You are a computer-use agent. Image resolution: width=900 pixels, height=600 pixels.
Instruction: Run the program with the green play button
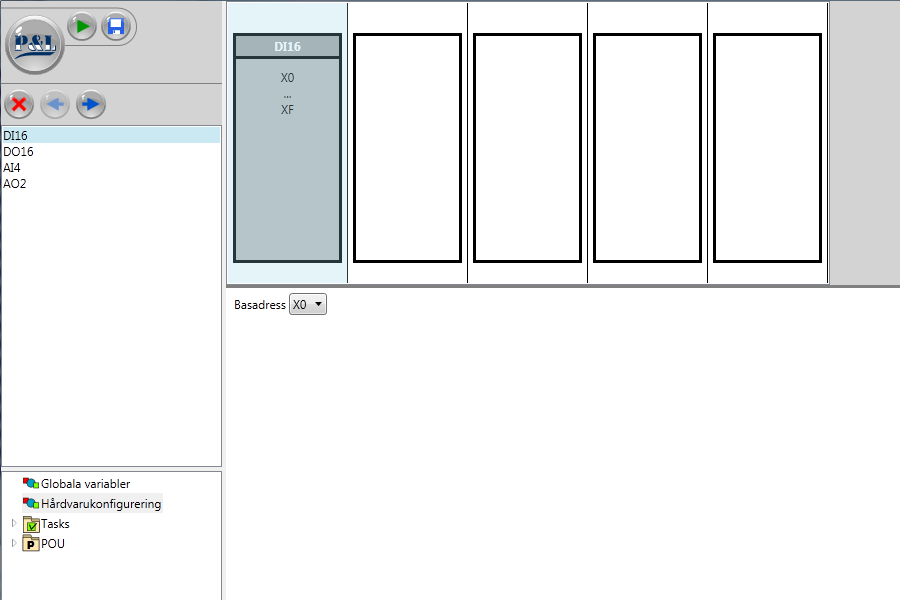(x=82, y=26)
